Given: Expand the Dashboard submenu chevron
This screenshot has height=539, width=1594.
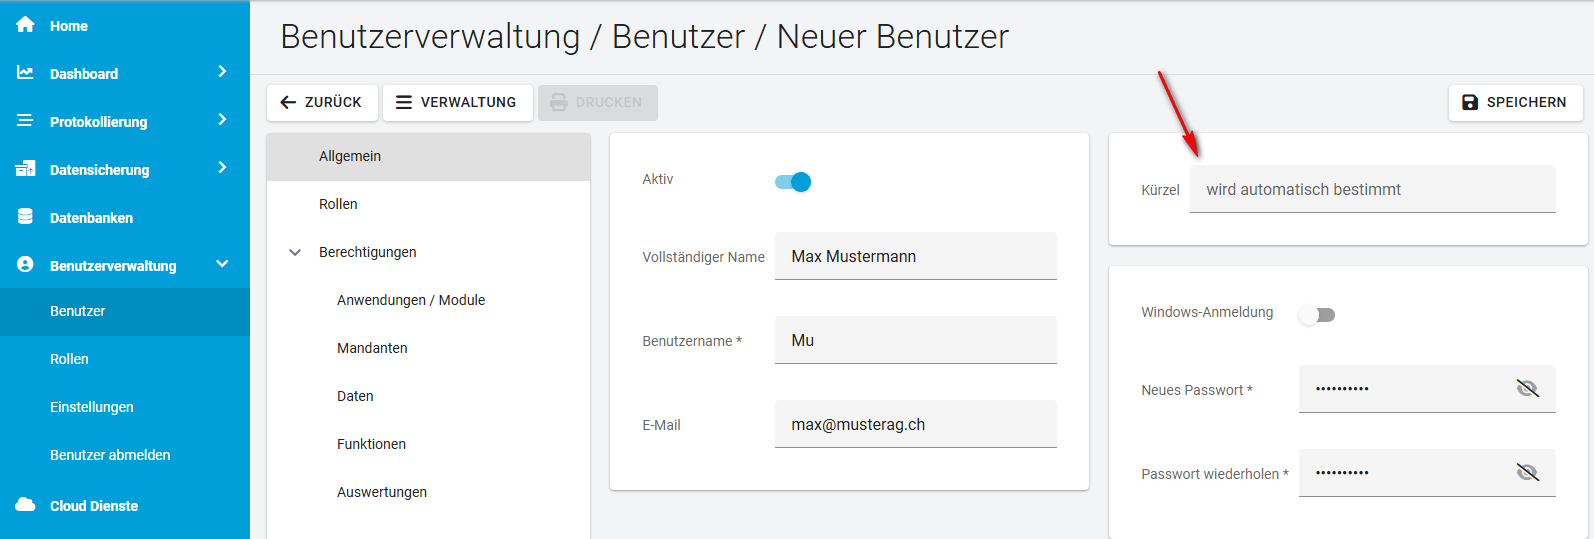Looking at the screenshot, I should [222, 72].
